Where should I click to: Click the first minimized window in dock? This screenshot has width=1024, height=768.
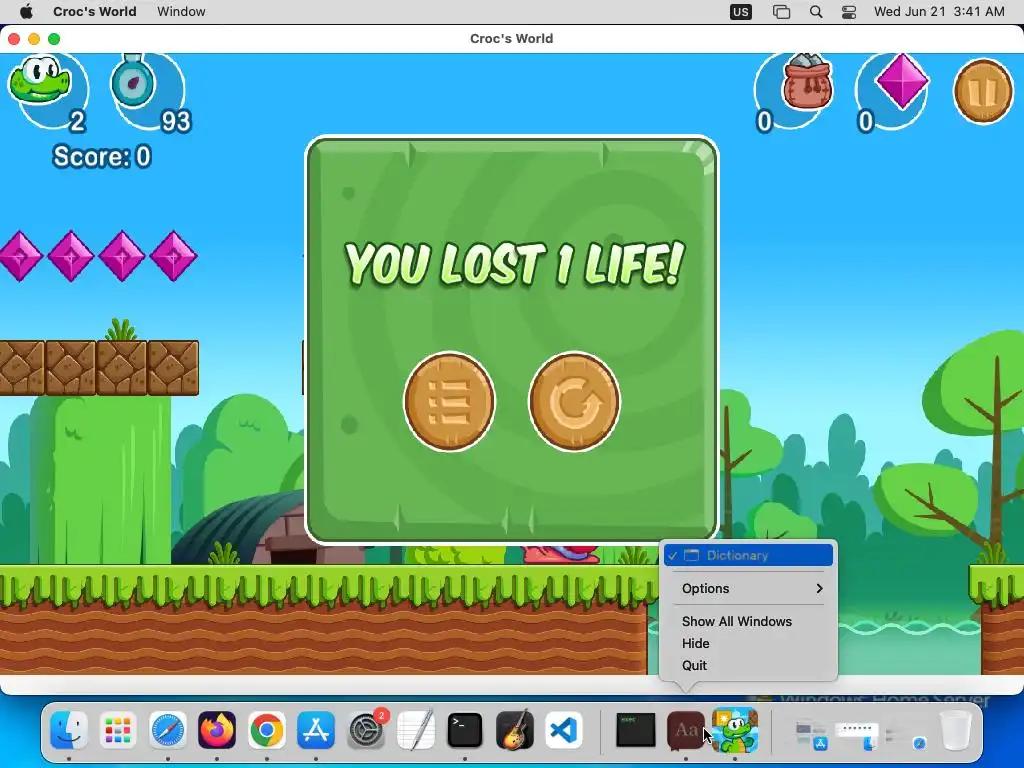[811, 734]
